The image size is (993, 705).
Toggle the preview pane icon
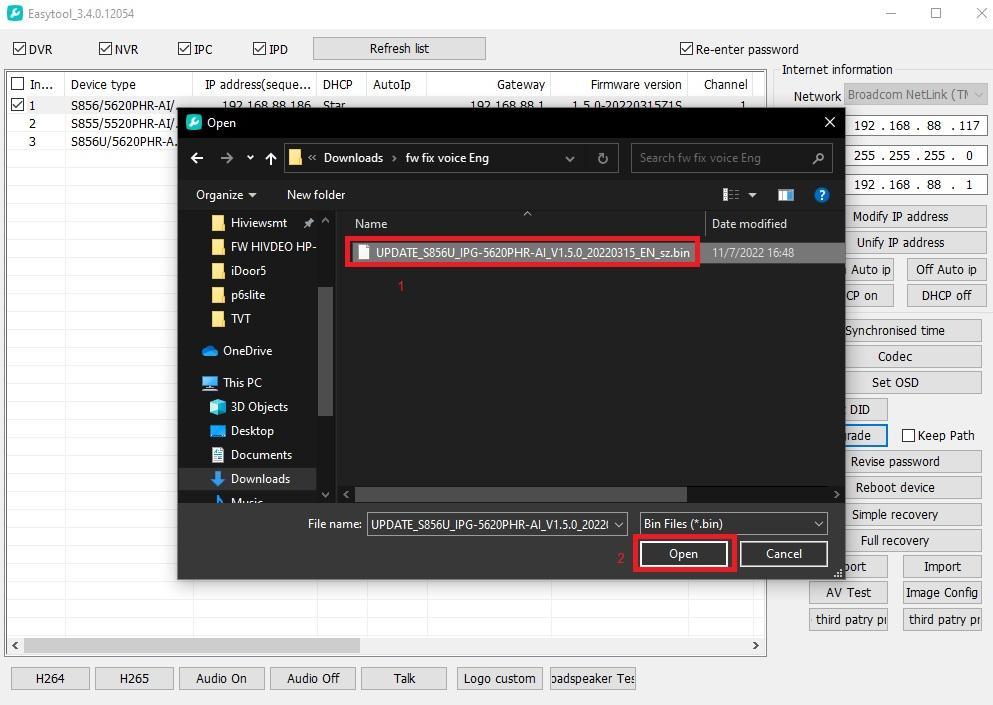[x=786, y=195]
